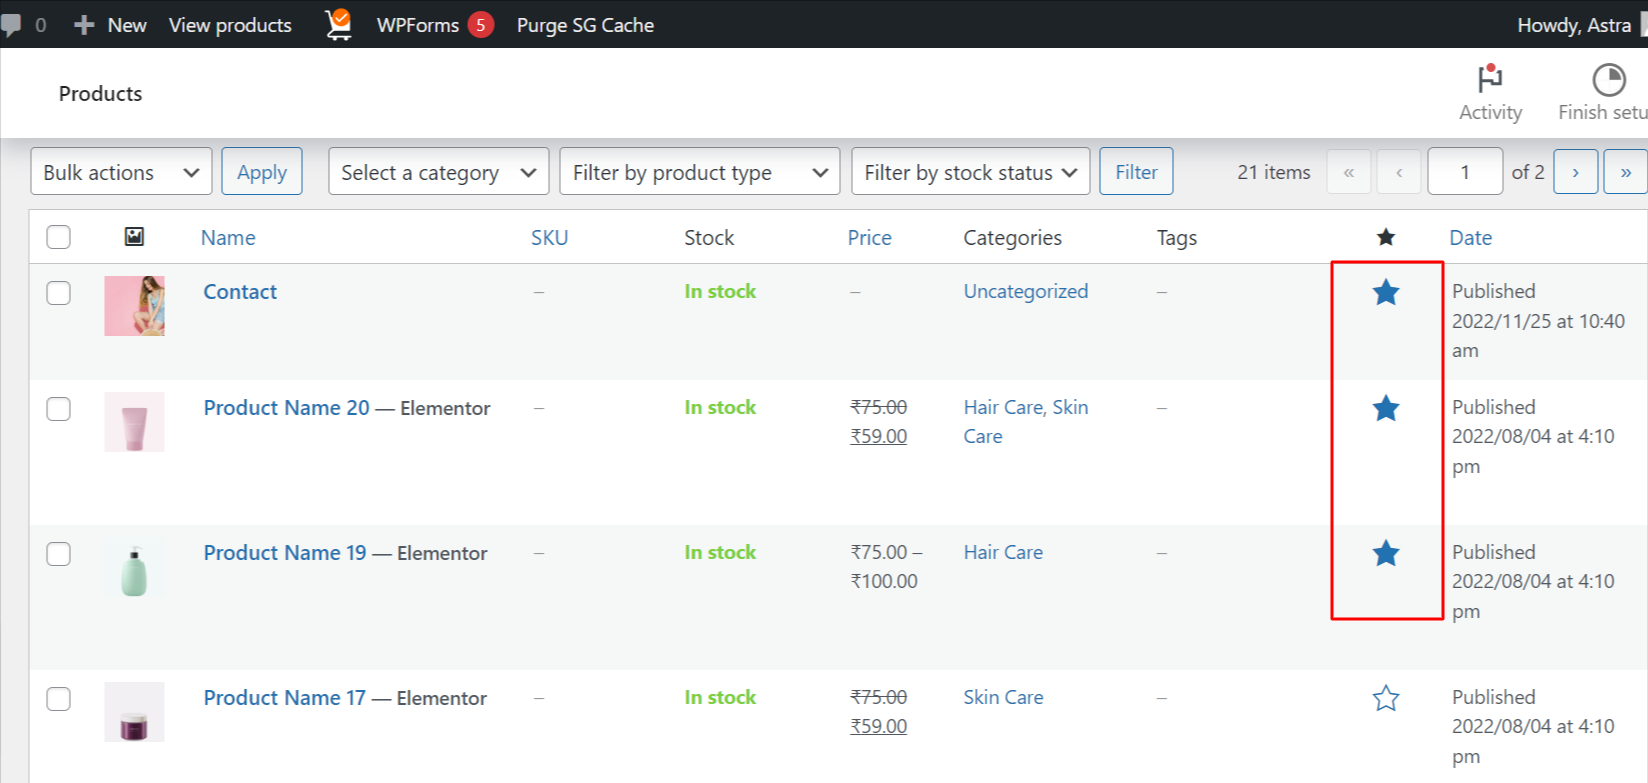Select the Contact product checkbox
This screenshot has width=1648, height=783.
click(x=59, y=293)
